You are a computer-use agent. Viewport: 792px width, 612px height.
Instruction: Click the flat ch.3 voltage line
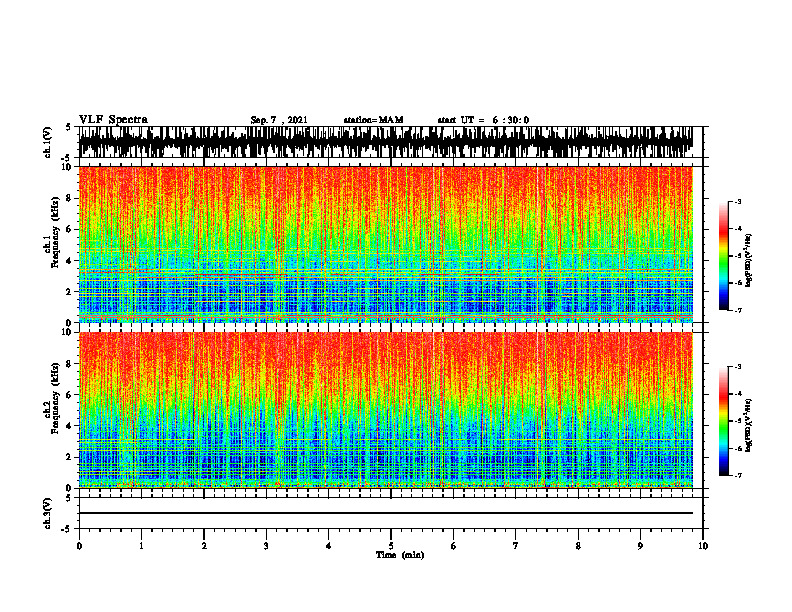[x=385, y=513]
